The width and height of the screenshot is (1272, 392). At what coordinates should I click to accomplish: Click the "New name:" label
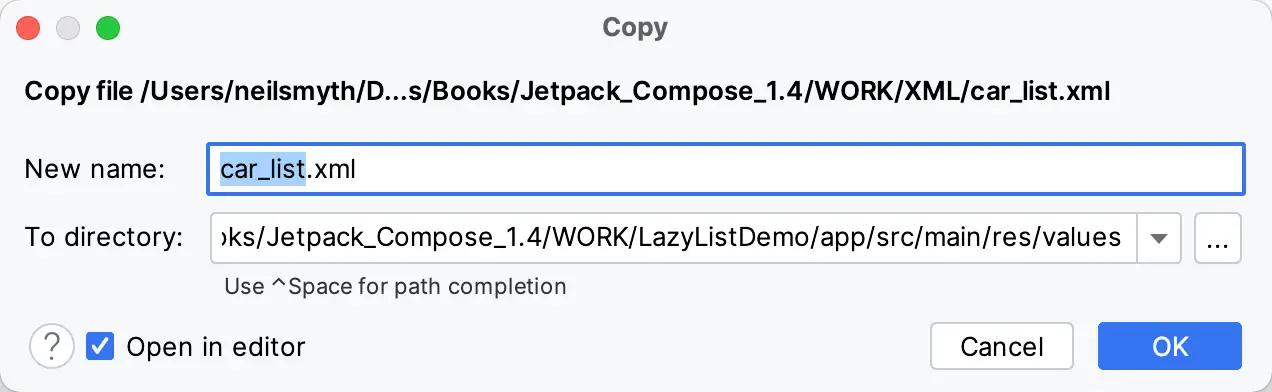click(94, 170)
